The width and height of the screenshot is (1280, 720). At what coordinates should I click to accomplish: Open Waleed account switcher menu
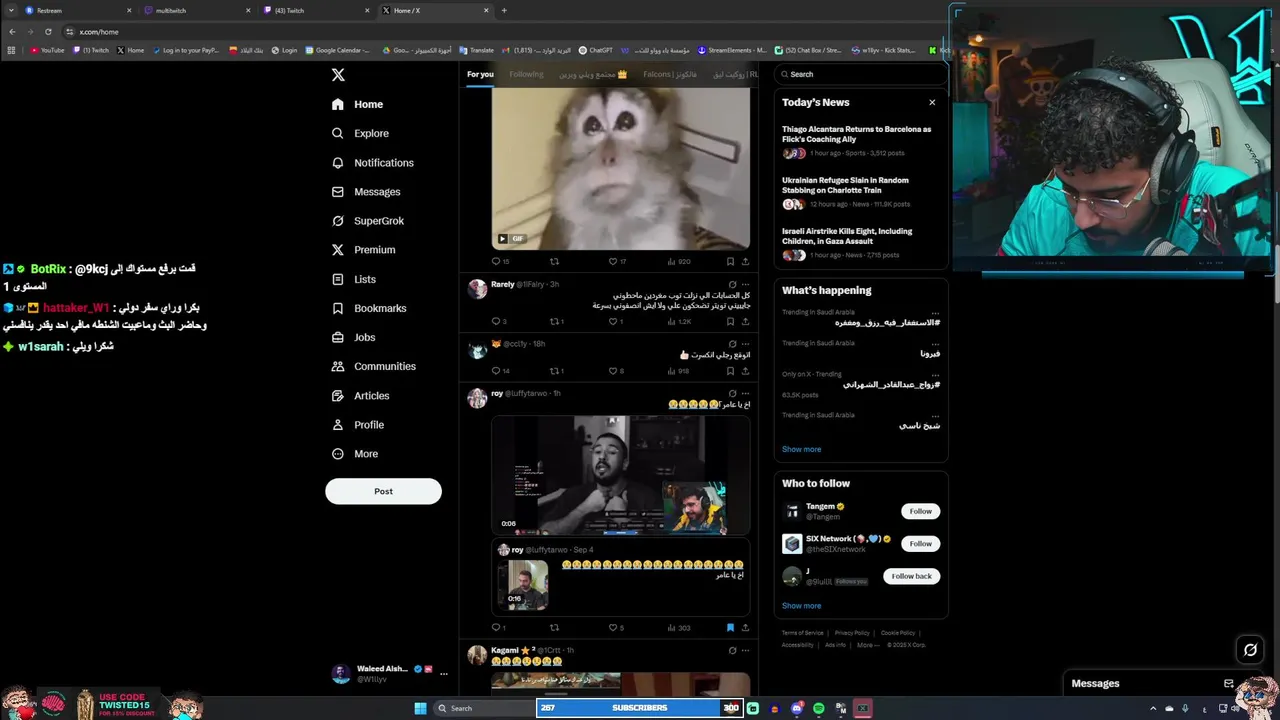(x=443, y=673)
